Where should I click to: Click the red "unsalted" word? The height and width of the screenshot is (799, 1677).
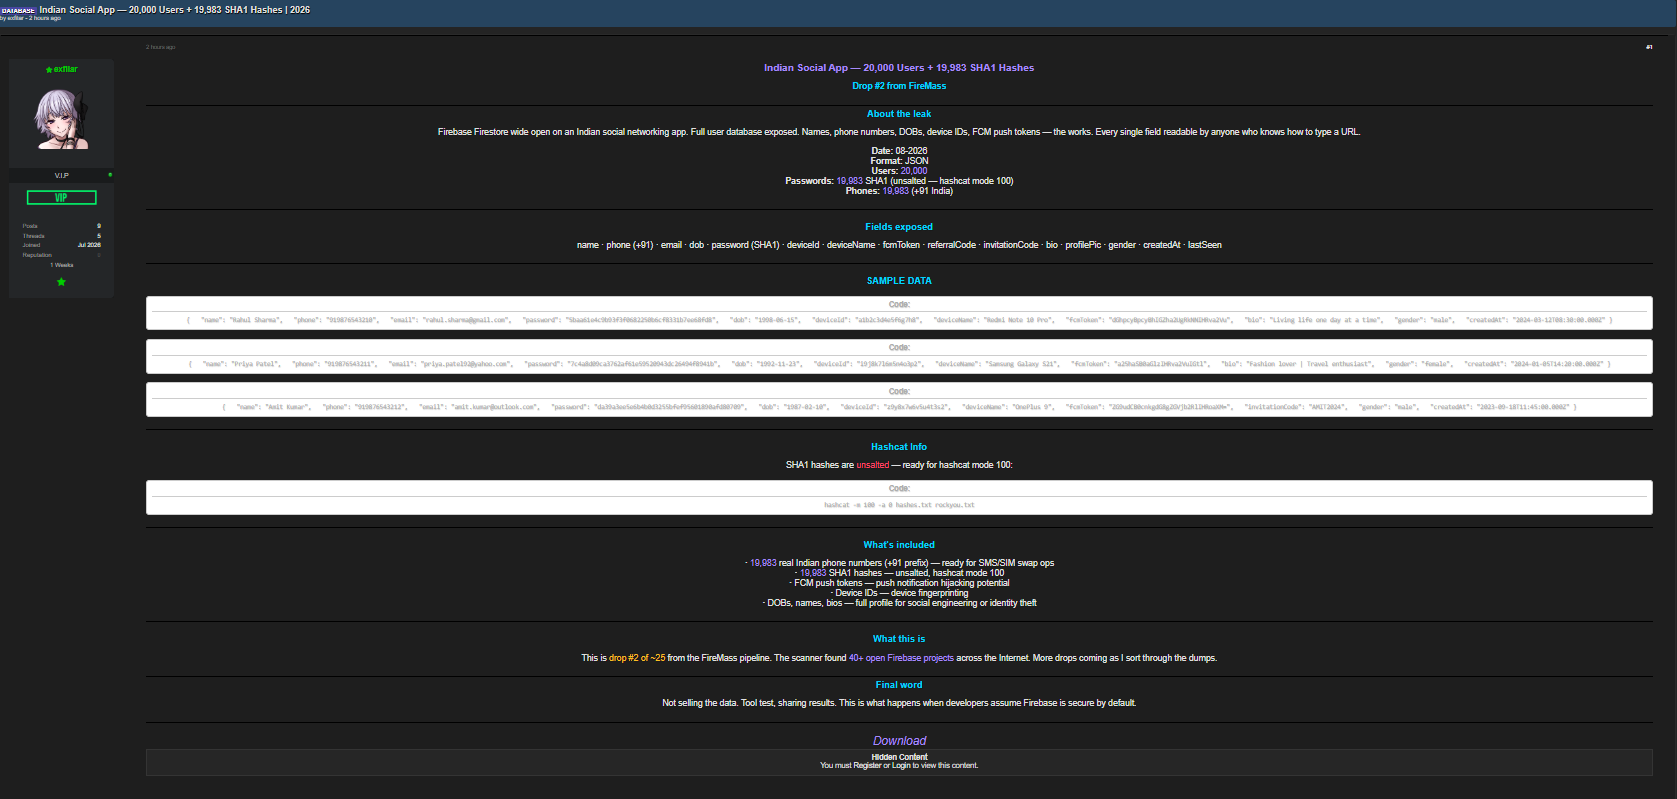(x=873, y=465)
